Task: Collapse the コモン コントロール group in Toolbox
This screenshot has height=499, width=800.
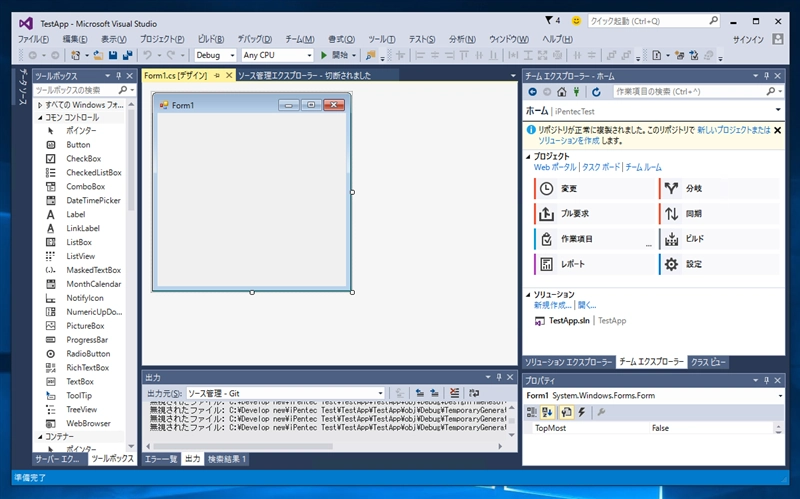Action: [40, 117]
